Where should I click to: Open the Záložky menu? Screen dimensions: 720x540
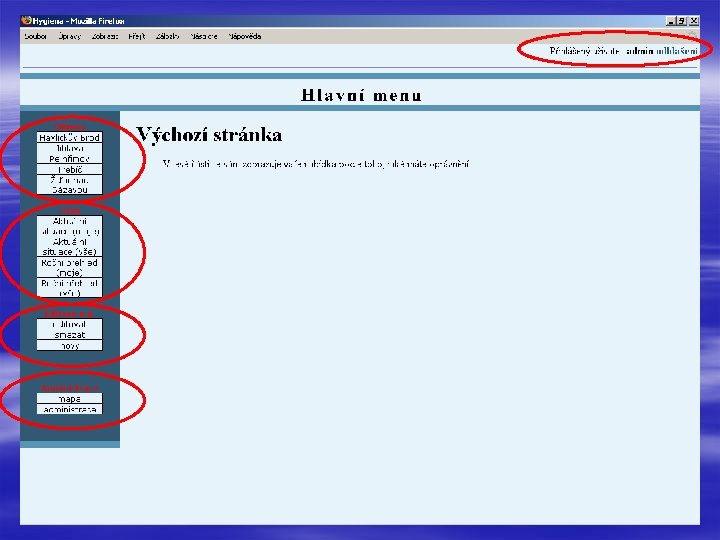pyautogui.click(x=168, y=36)
